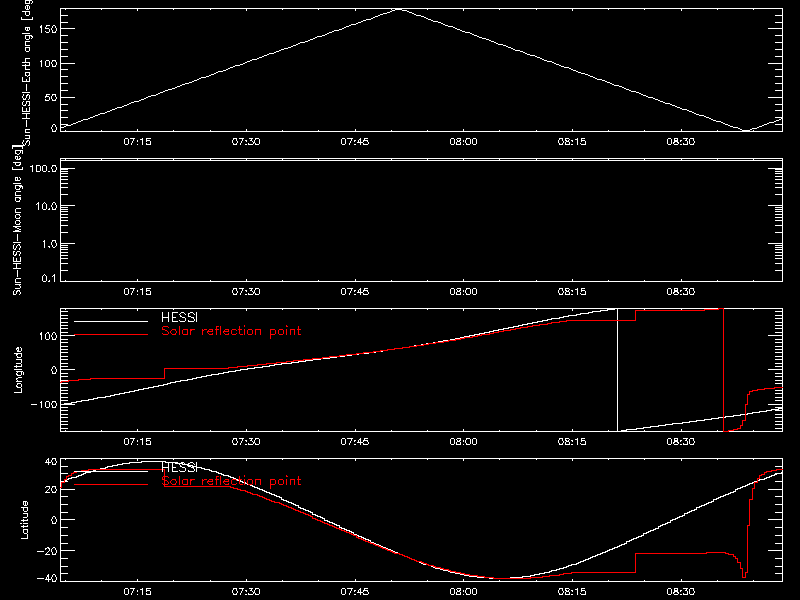Select the 100.0 tick on Moon angle plot
800x600 pixels.
coord(43,169)
